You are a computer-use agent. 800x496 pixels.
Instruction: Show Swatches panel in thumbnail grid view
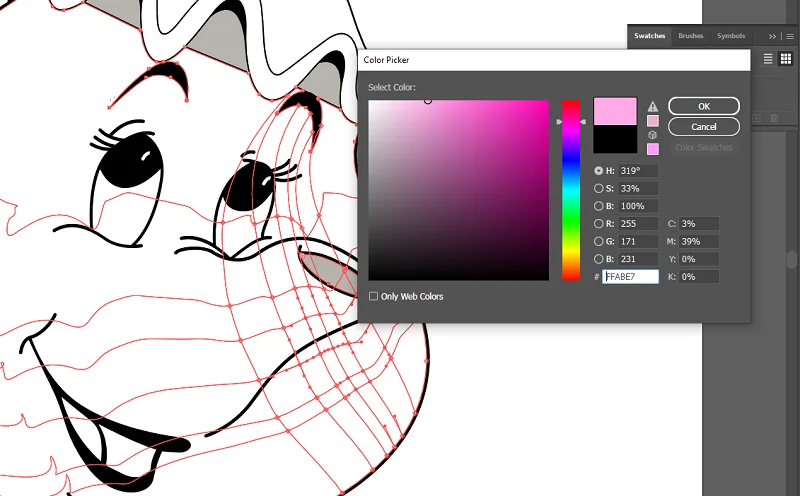(x=786, y=59)
